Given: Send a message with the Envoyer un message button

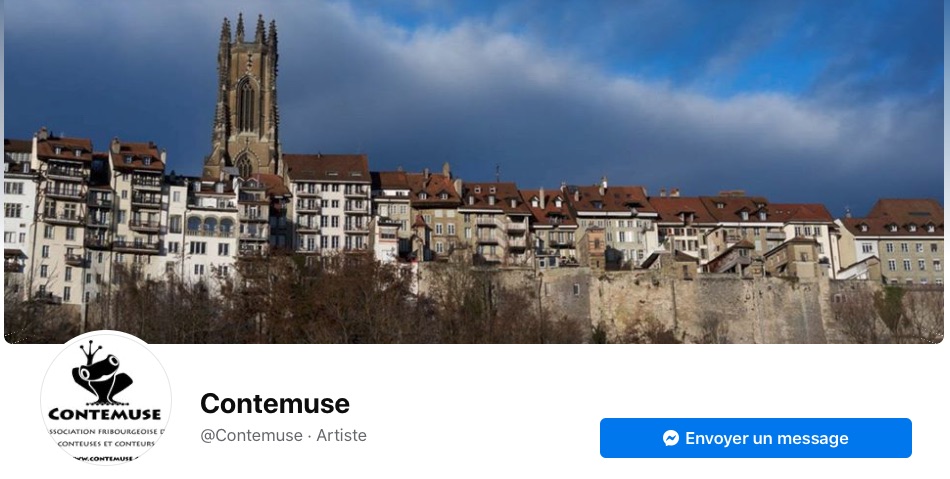Looking at the screenshot, I should click(756, 438).
